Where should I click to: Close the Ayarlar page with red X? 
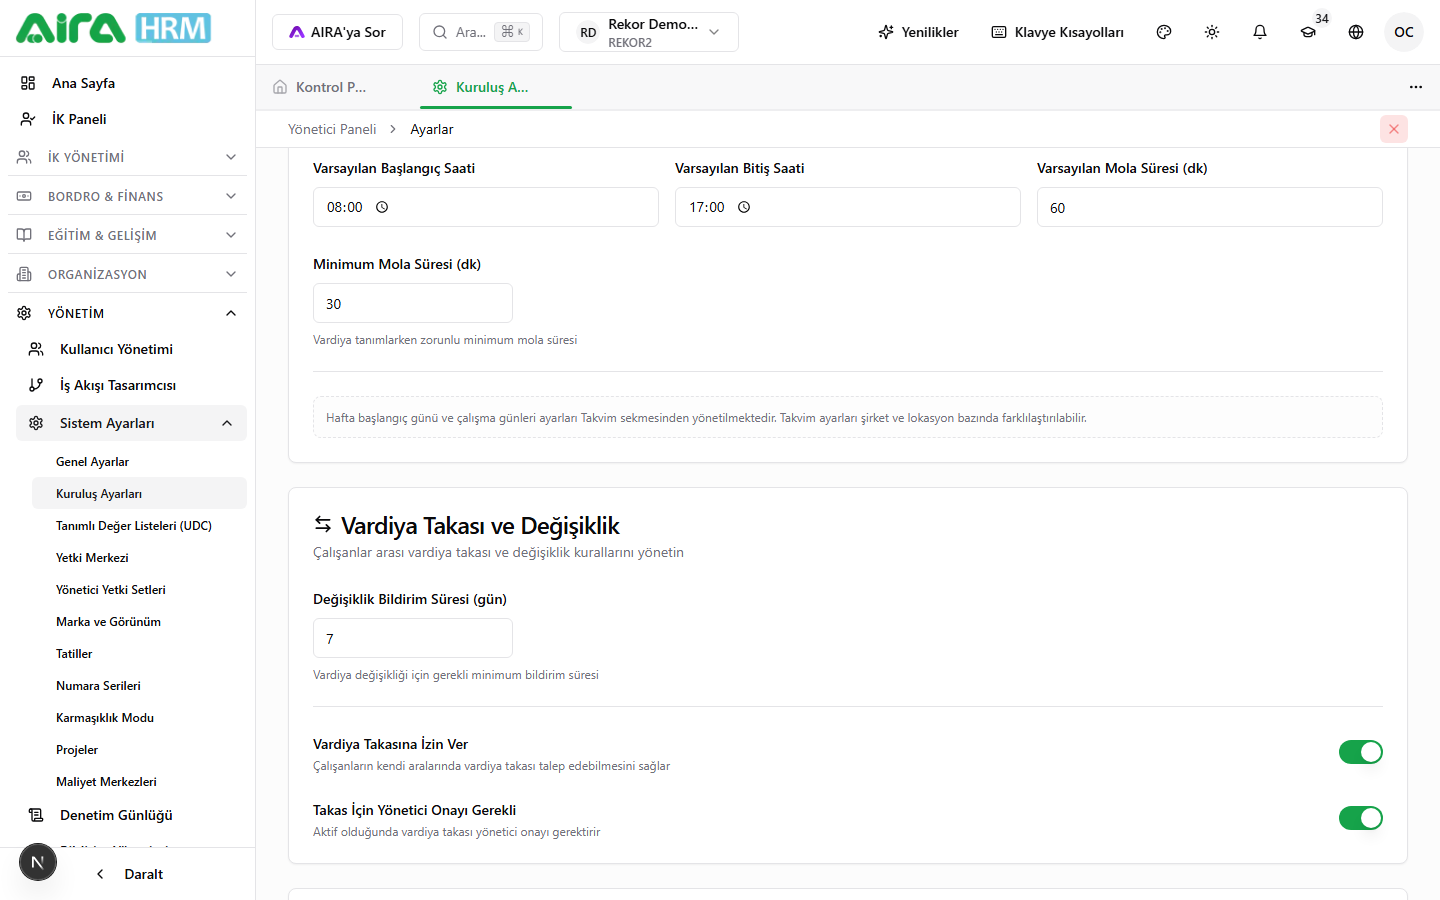pos(1394,129)
